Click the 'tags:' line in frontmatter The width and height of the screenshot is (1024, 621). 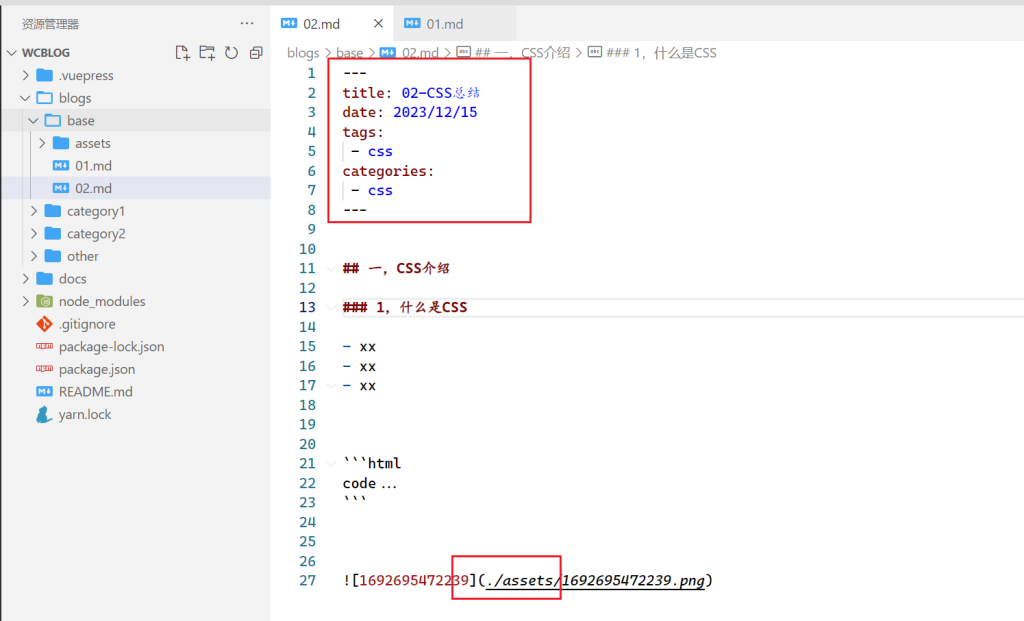pos(363,132)
